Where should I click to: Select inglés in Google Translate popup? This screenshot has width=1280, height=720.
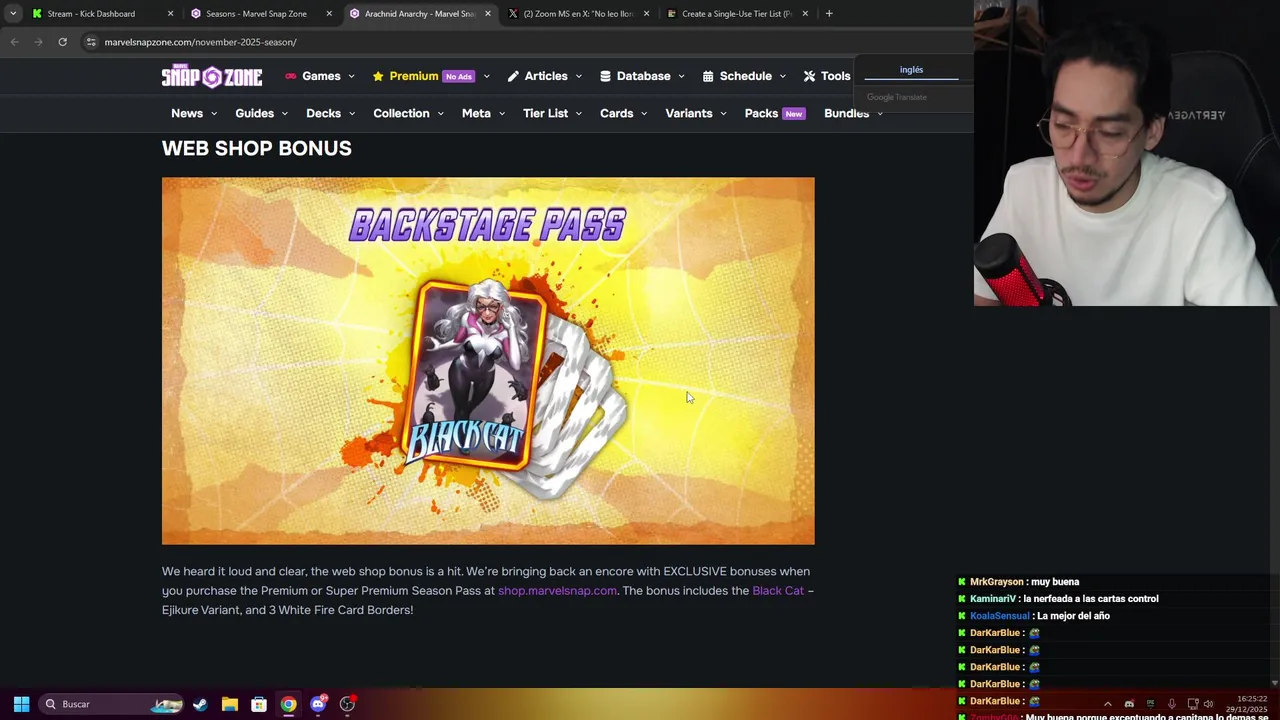point(911,70)
